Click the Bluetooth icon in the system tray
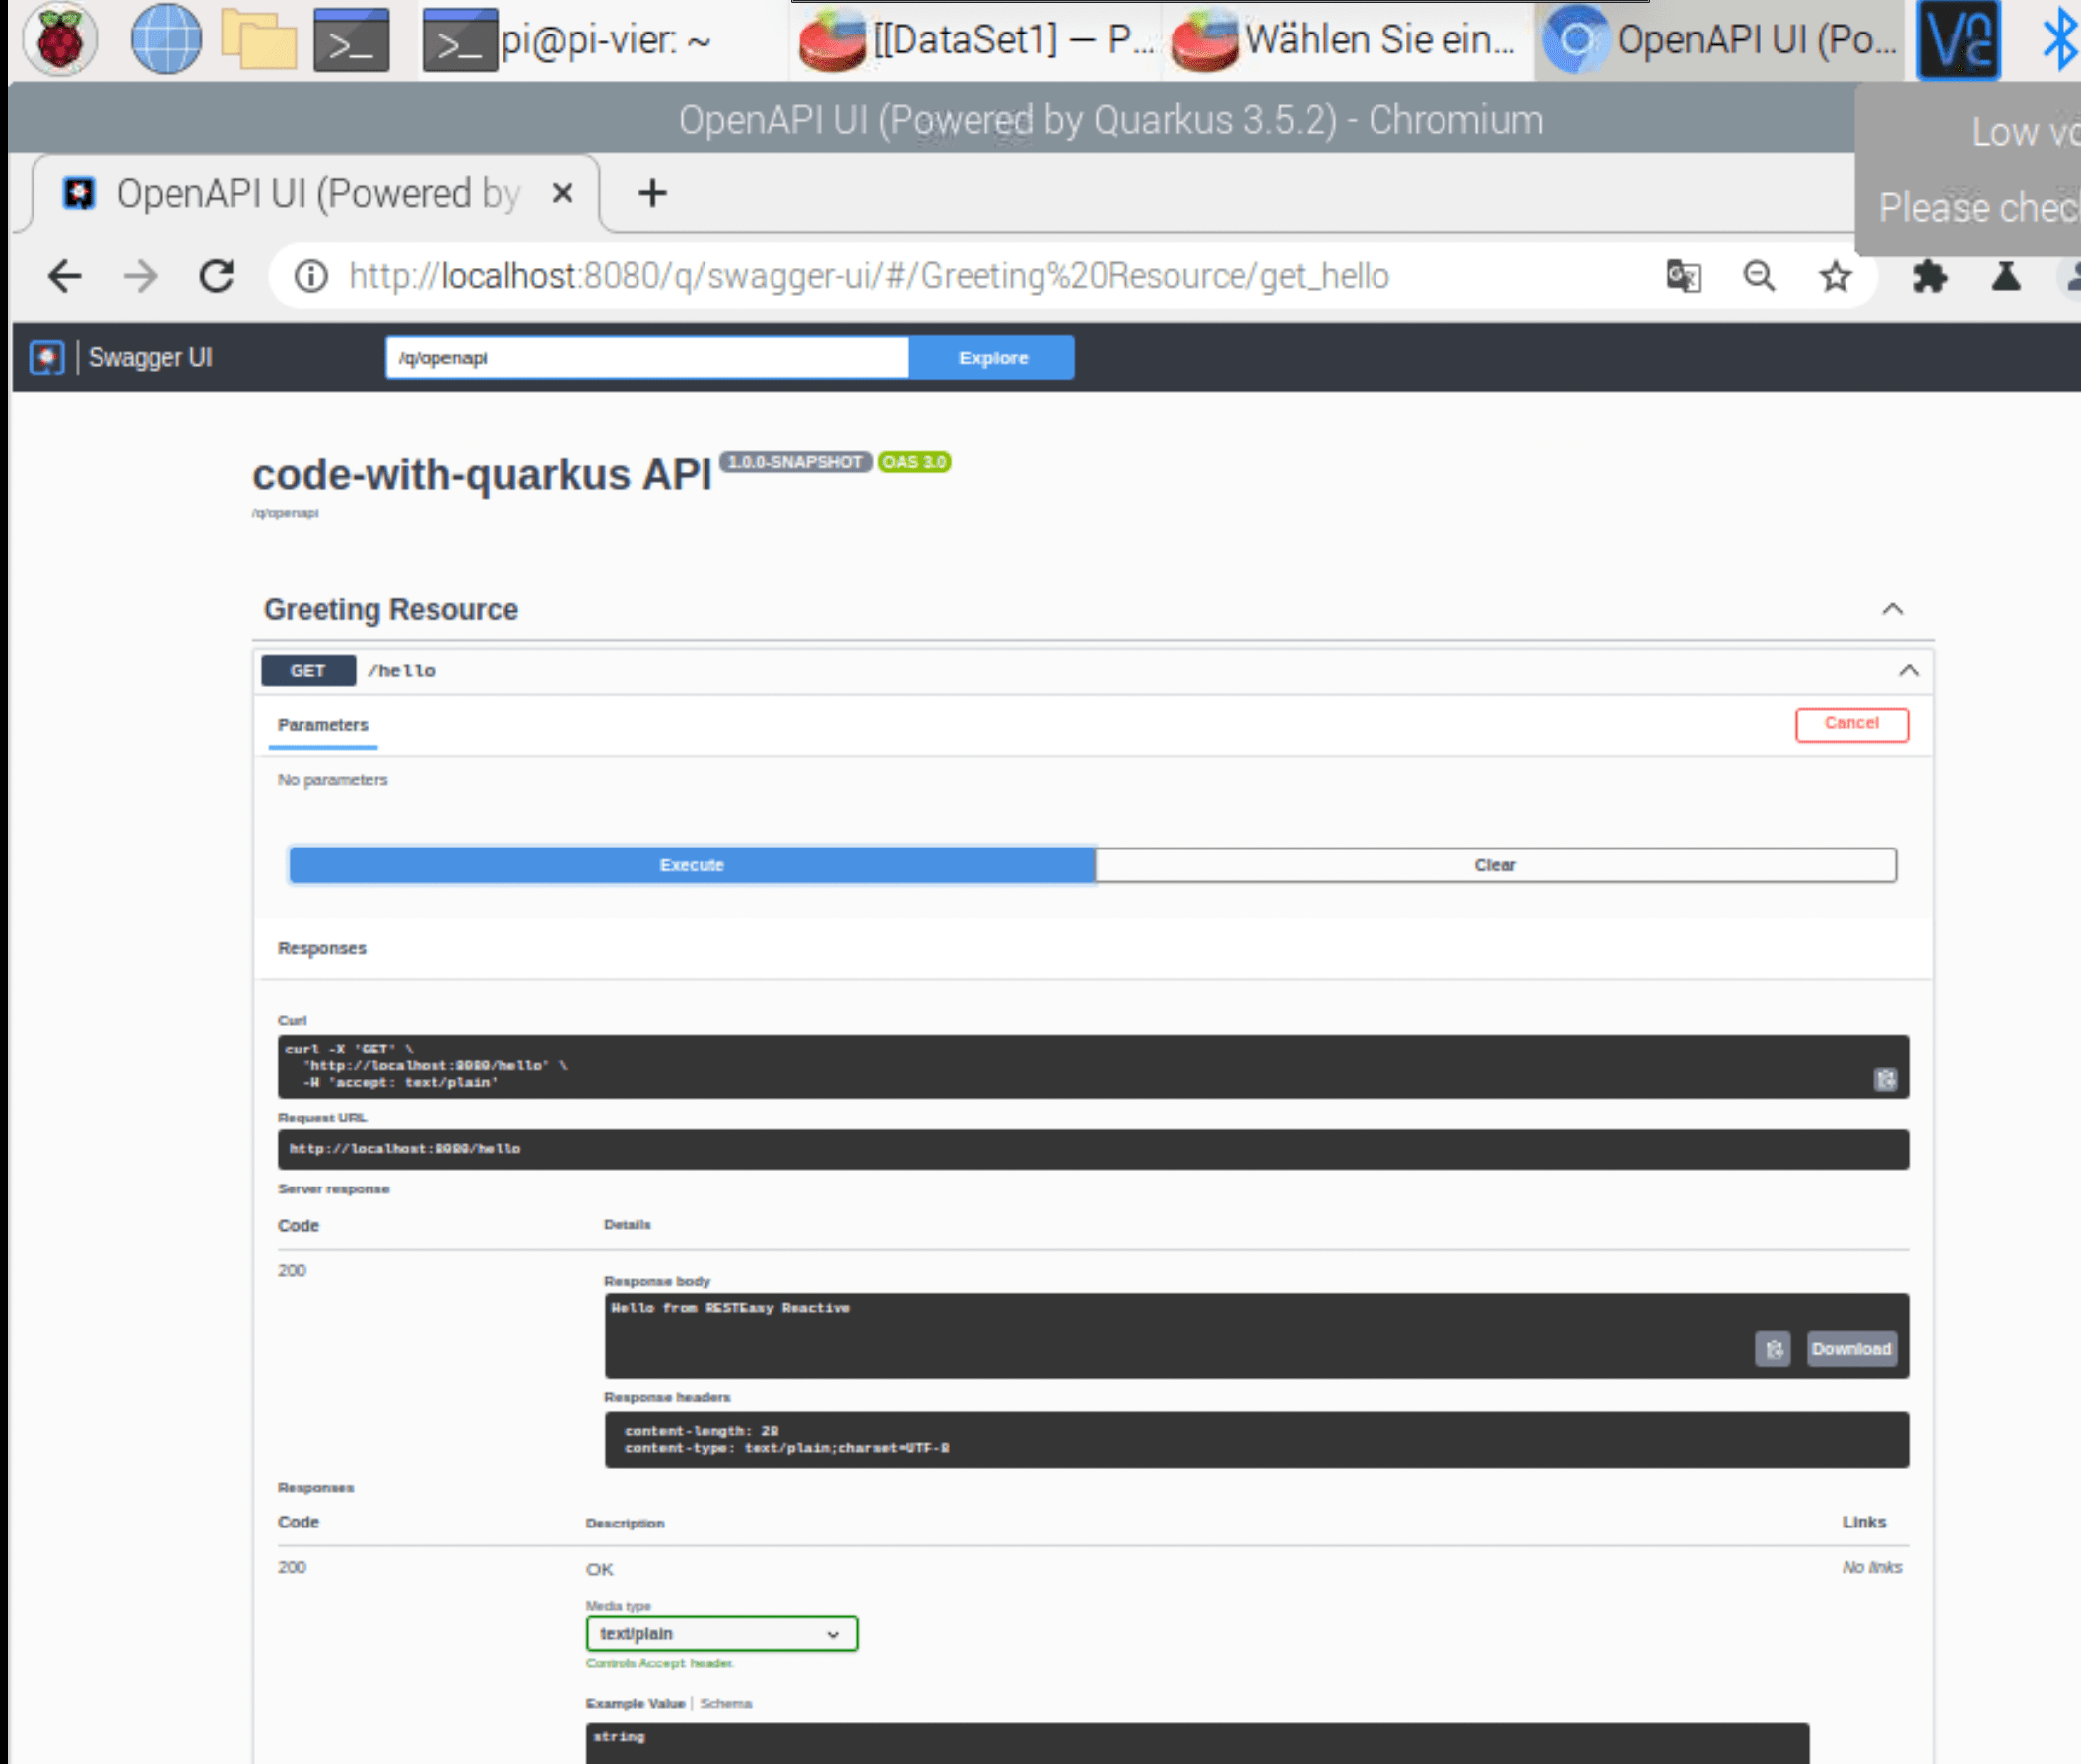2081x1764 pixels. point(2060,40)
